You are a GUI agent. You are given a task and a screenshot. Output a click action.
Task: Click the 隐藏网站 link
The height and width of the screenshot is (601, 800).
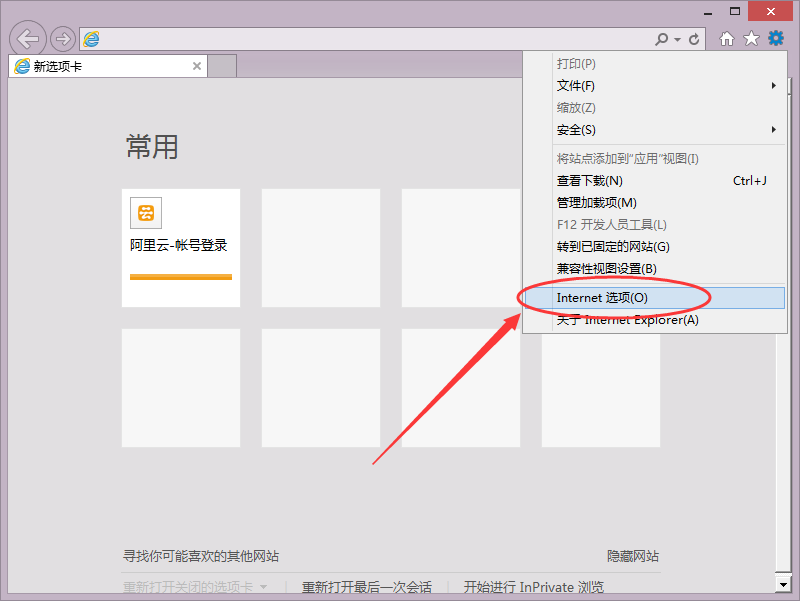(x=633, y=556)
